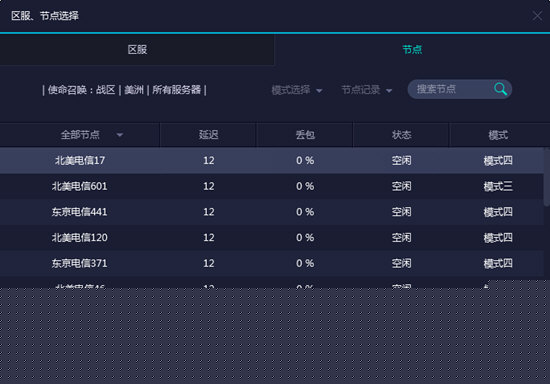The width and height of the screenshot is (550, 384).
Task: Select node 东京电信371
Action: [272, 263]
